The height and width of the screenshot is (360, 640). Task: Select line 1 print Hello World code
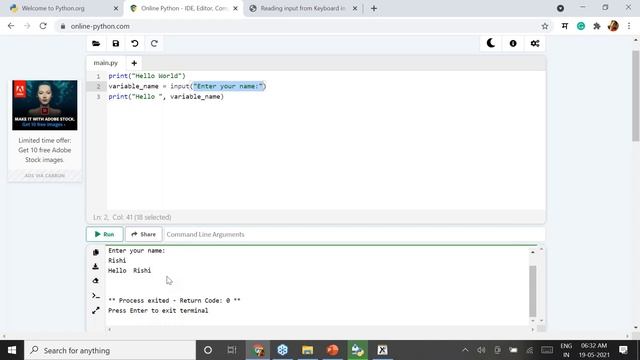point(147,76)
